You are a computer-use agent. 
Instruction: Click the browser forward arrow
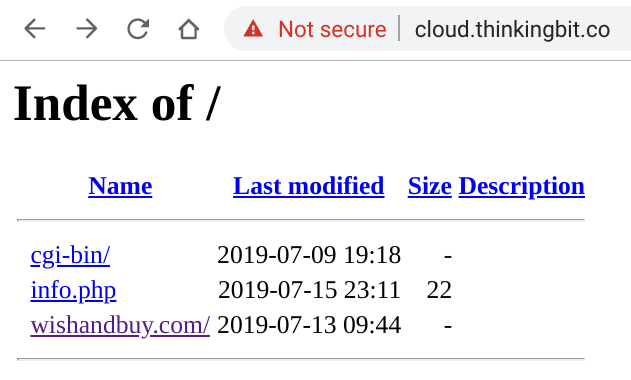click(x=87, y=29)
